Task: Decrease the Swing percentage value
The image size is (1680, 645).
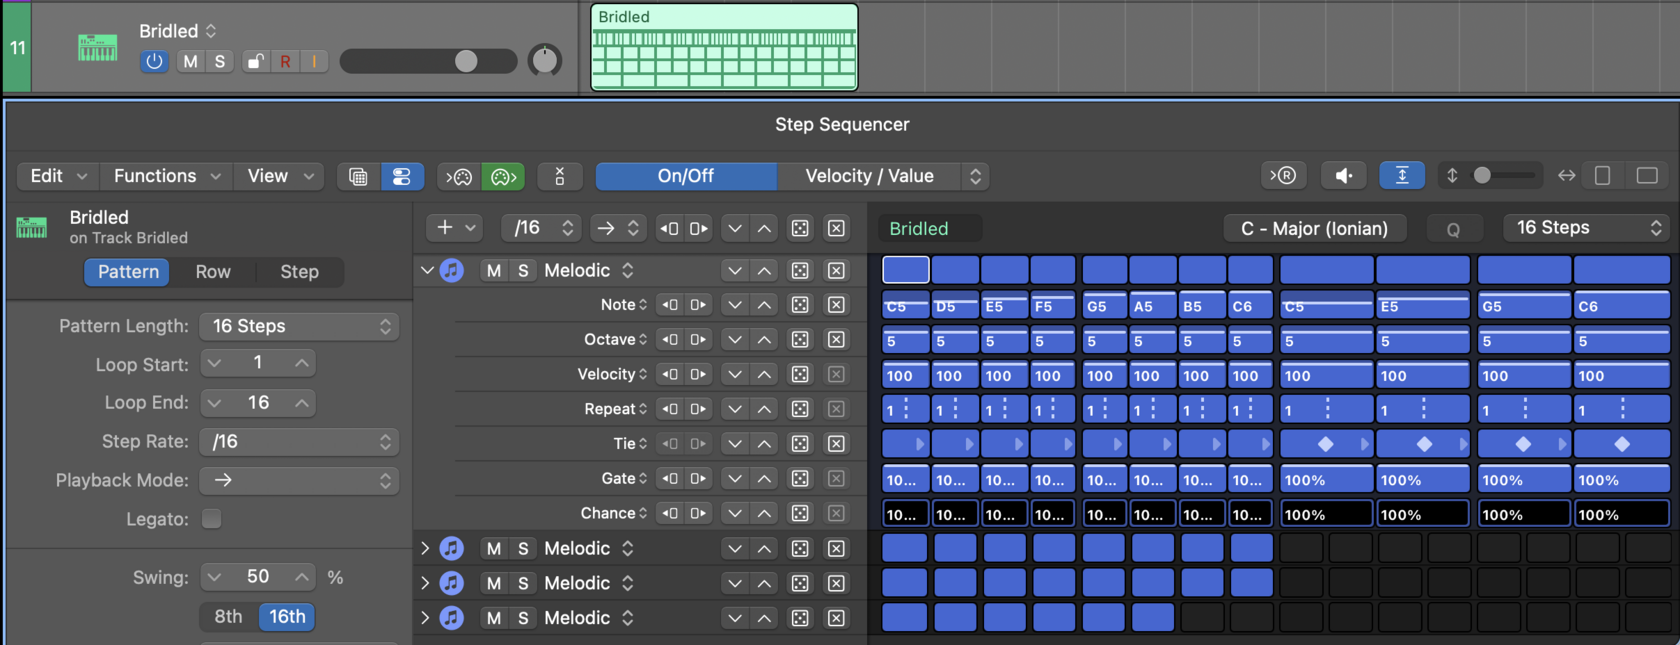Action: 214,577
